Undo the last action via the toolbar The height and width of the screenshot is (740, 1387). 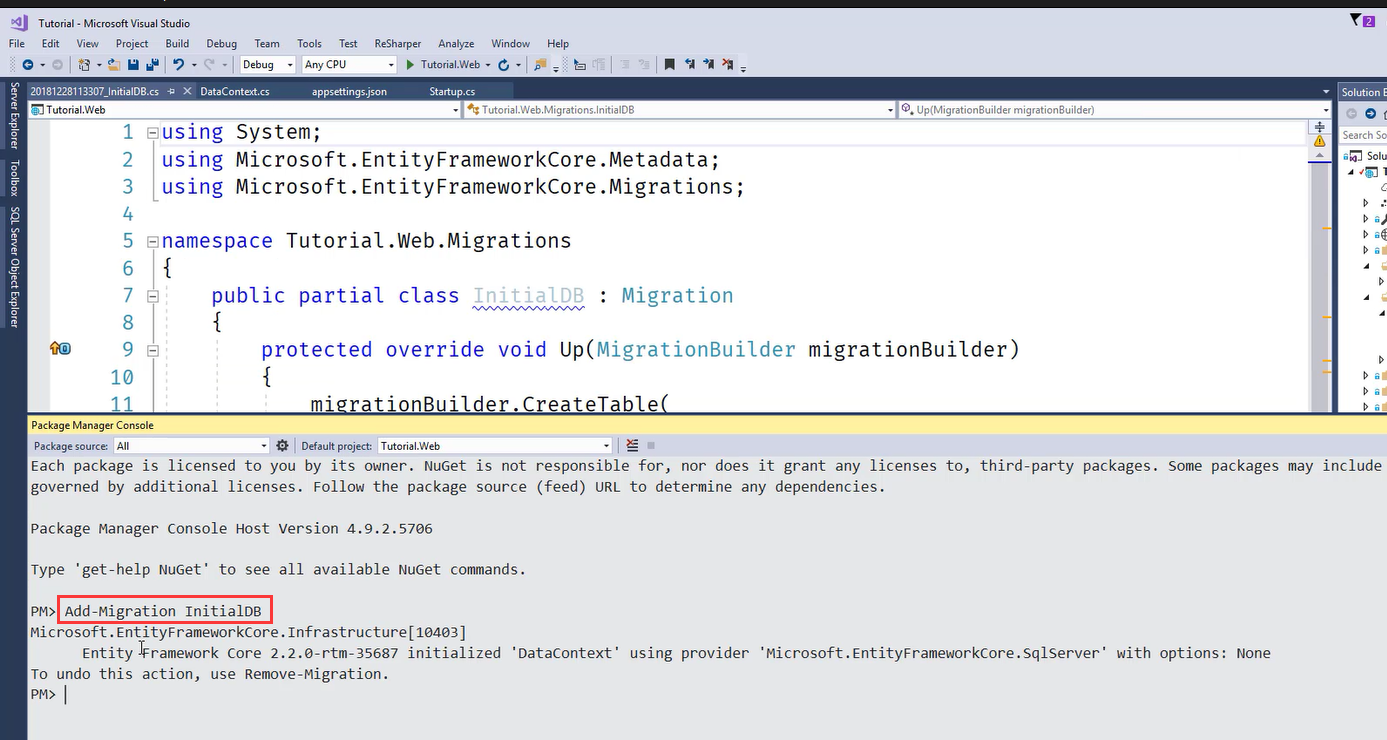click(178, 64)
